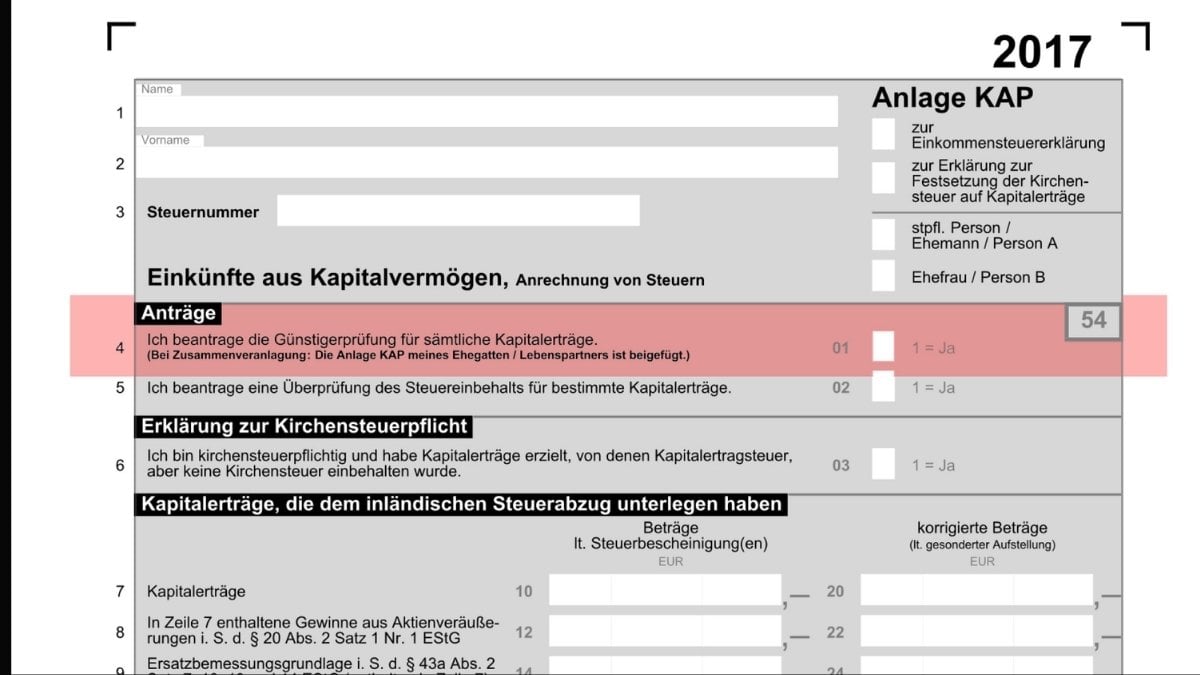1200x675 pixels.
Task: Click corrected amount field 22
Action: coord(977,632)
